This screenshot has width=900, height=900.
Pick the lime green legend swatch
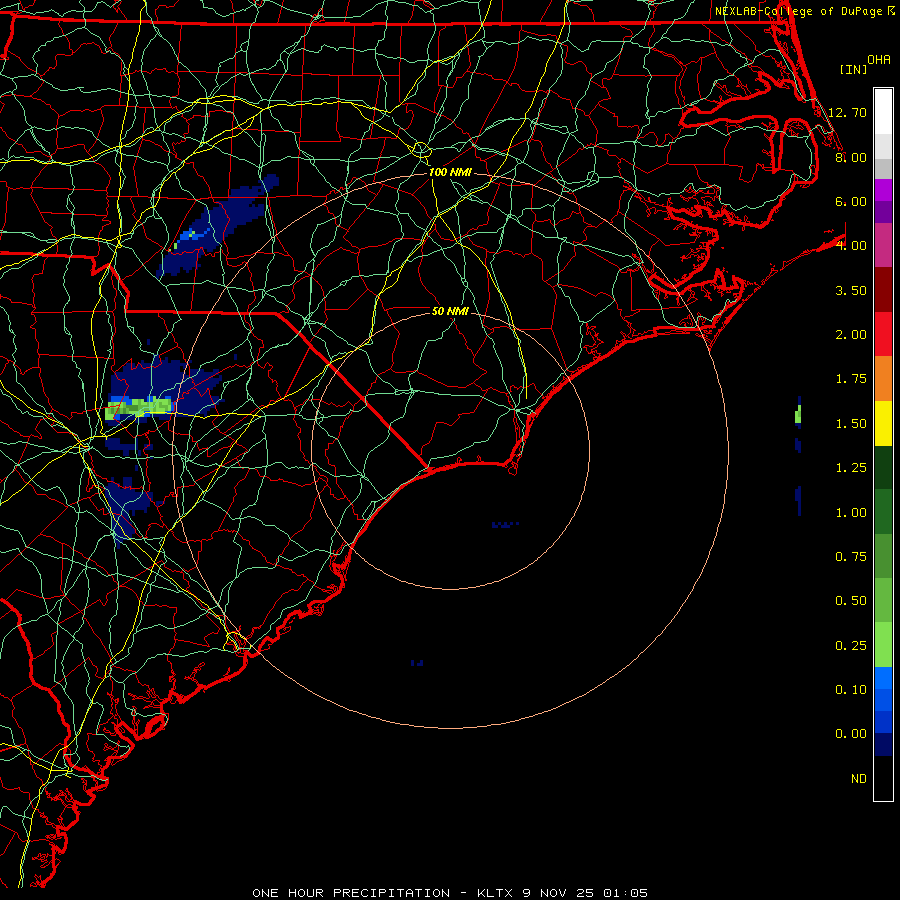[x=883, y=645]
